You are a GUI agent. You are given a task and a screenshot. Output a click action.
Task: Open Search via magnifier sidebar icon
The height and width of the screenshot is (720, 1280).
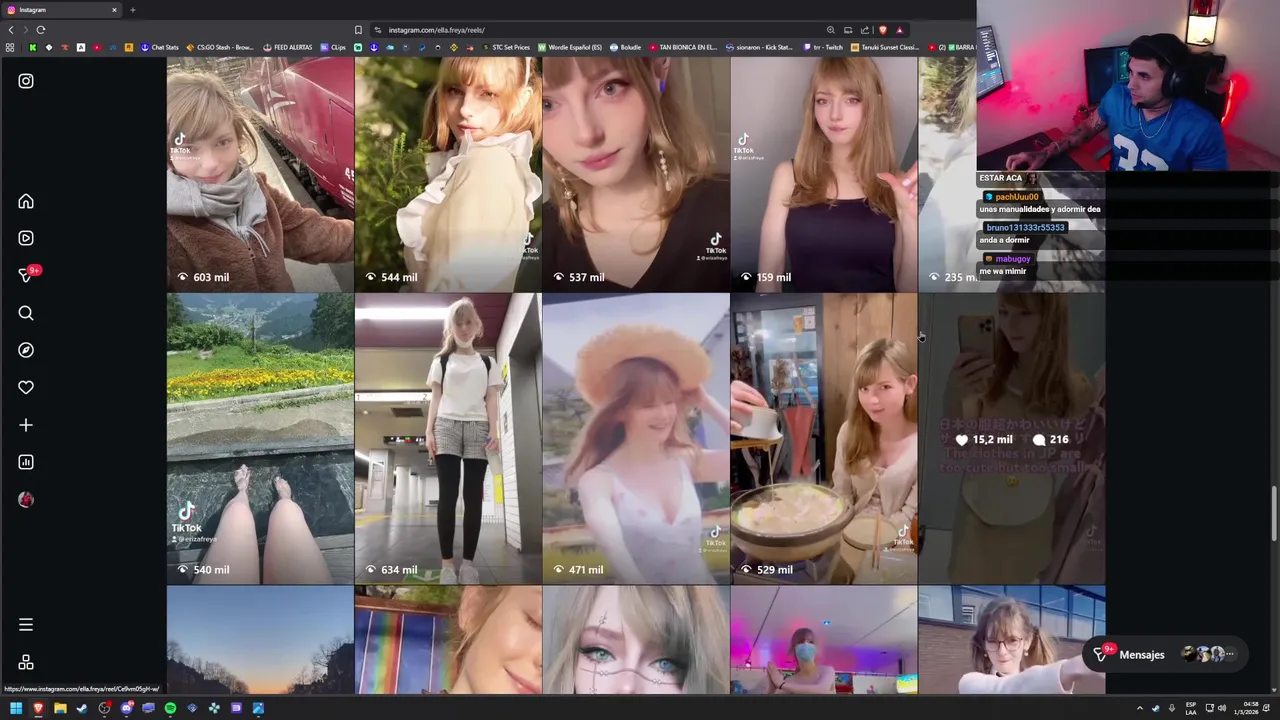point(26,313)
